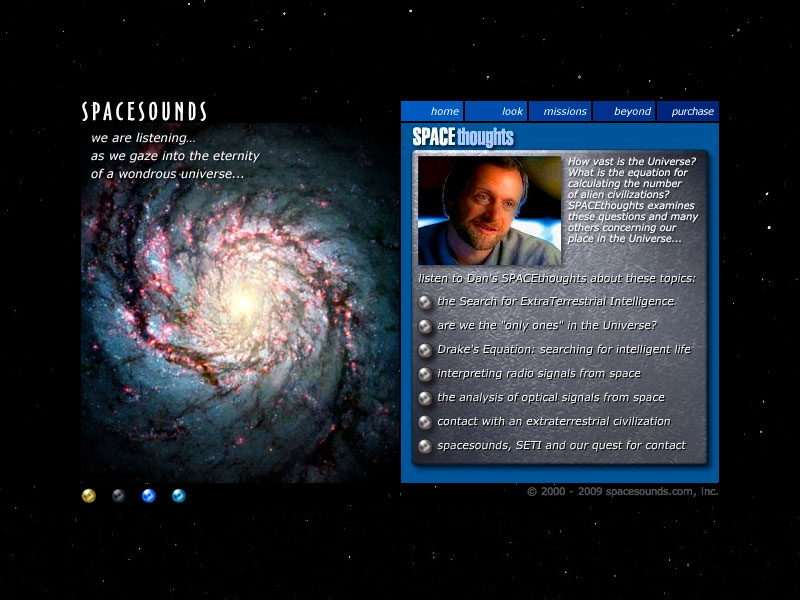Viewport: 800px width, 600px height.
Task: Open the home tab
Action: 433,111
